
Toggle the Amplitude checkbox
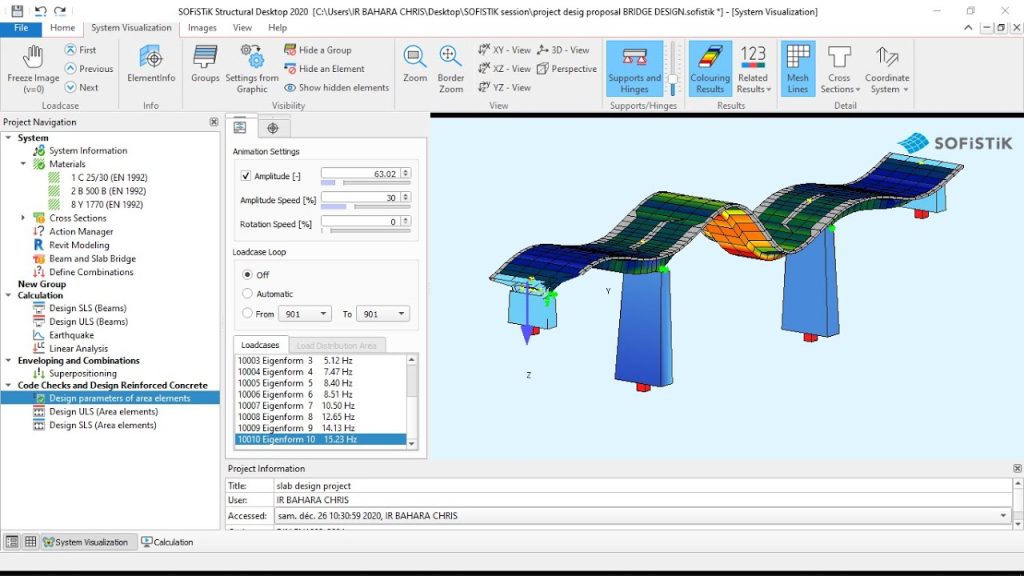coord(246,176)
